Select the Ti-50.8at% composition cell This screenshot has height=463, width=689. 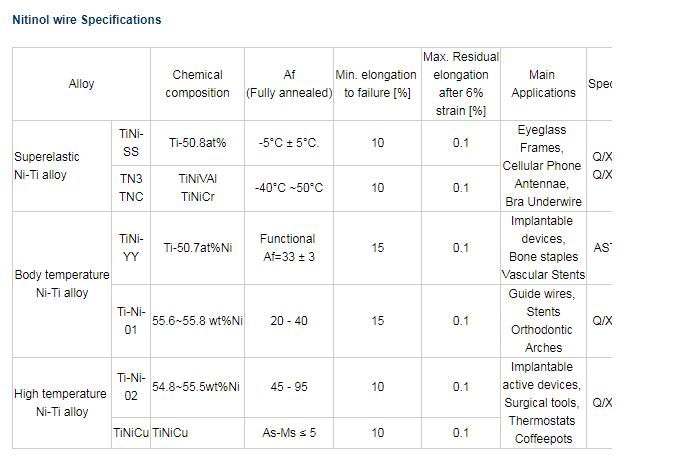click(x=197, y=143)
